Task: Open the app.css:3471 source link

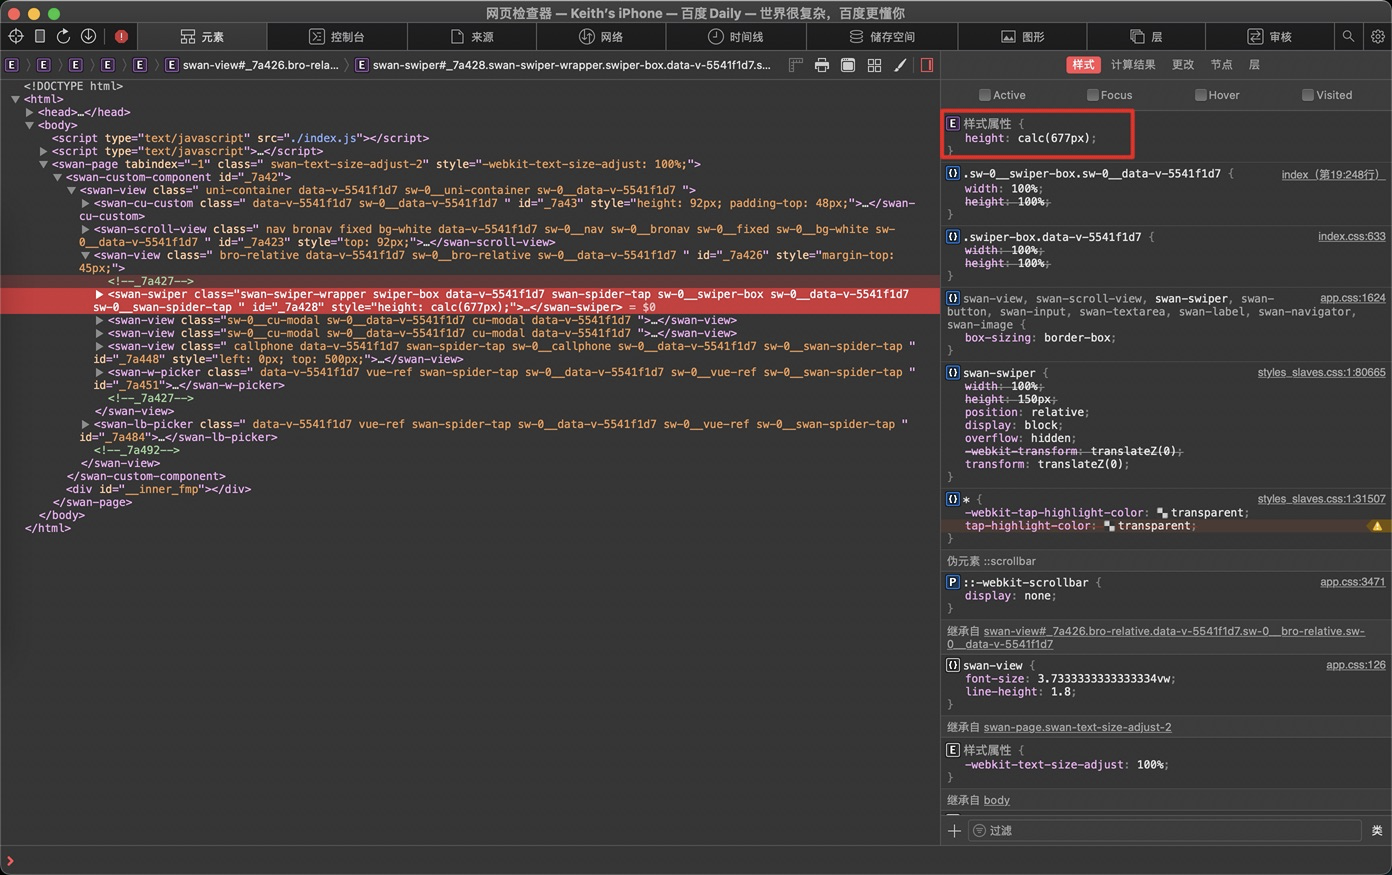Action: [x=1353, y=582]
